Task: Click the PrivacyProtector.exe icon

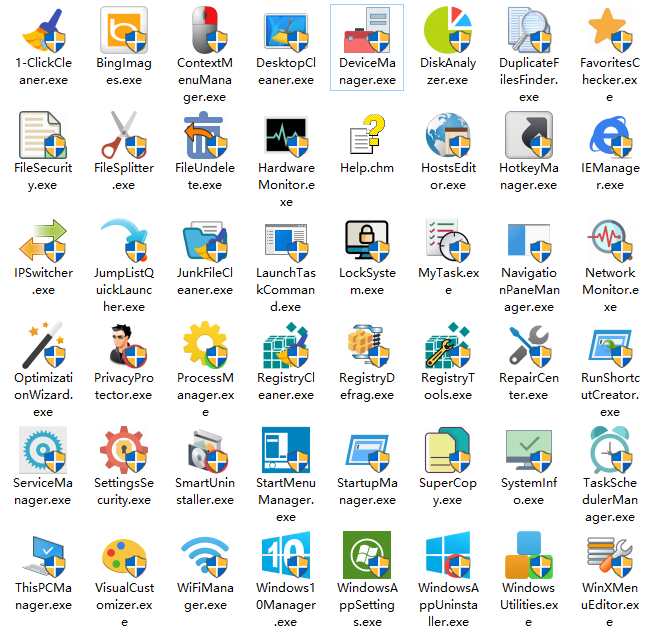Action: coord(124,345)
